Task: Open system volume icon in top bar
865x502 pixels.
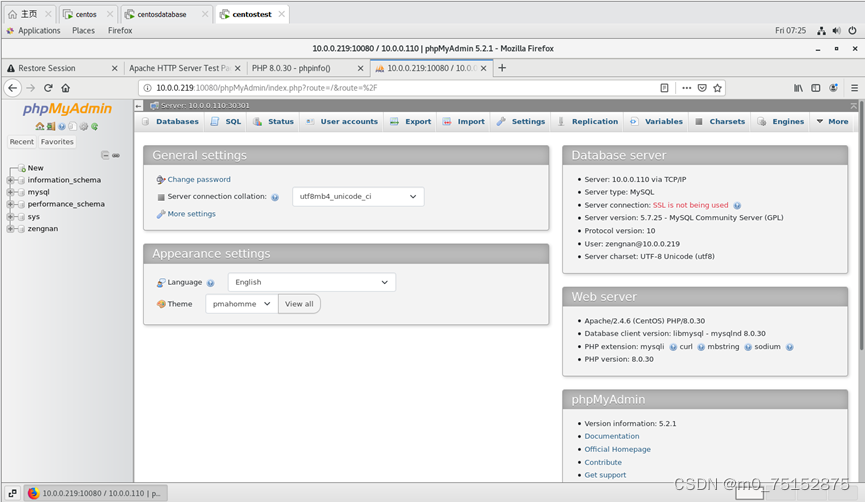Action: [836, 31]
